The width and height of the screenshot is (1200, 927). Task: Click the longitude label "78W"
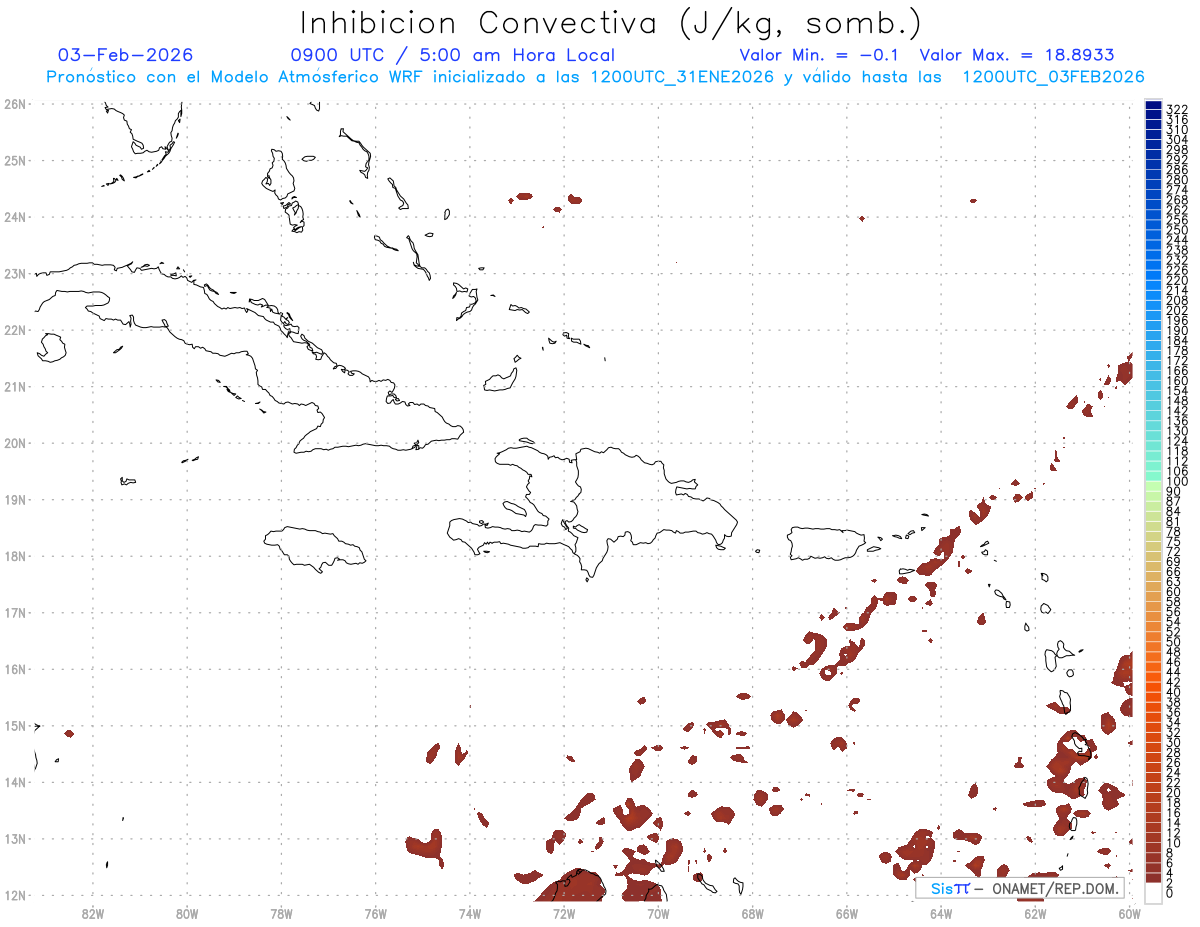click(281, 912)
